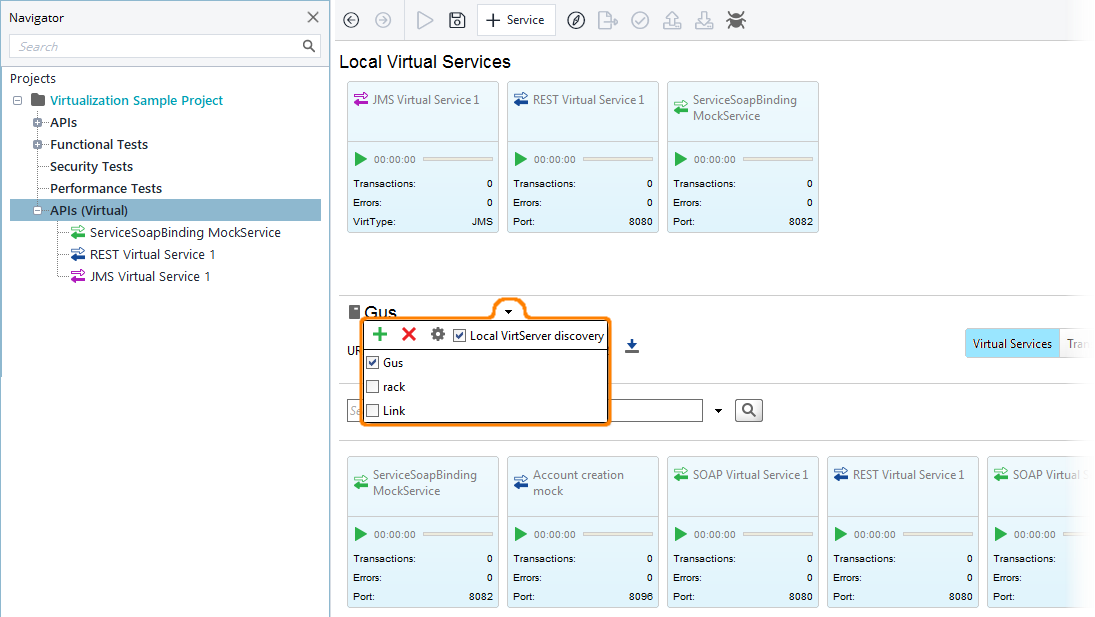This screenshot has height=617, width=1095.
Task: Enable the rack server checkbox
Action: 371,386
